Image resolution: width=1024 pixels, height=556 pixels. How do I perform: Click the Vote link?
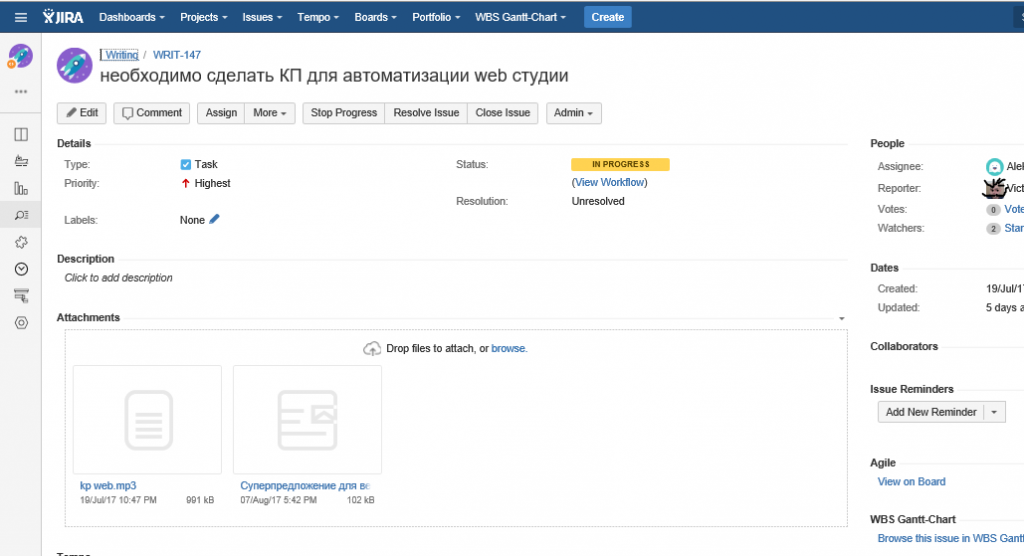coord(1014,210)
